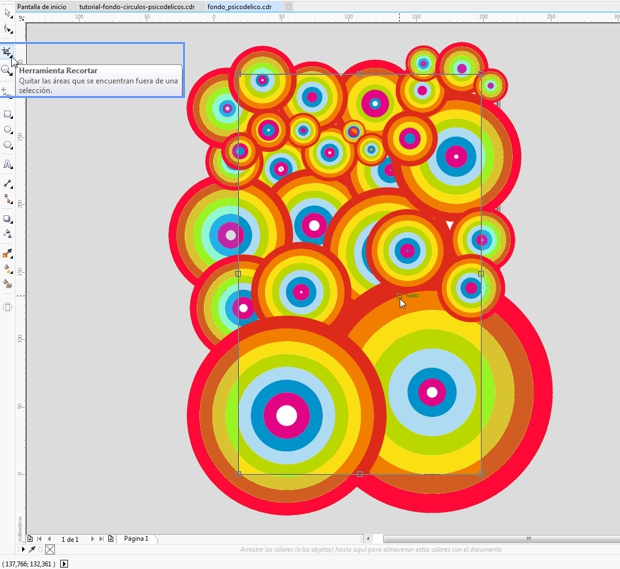Select the Drop Shadow tool
620x569 pixels.
tap(8, 219)
